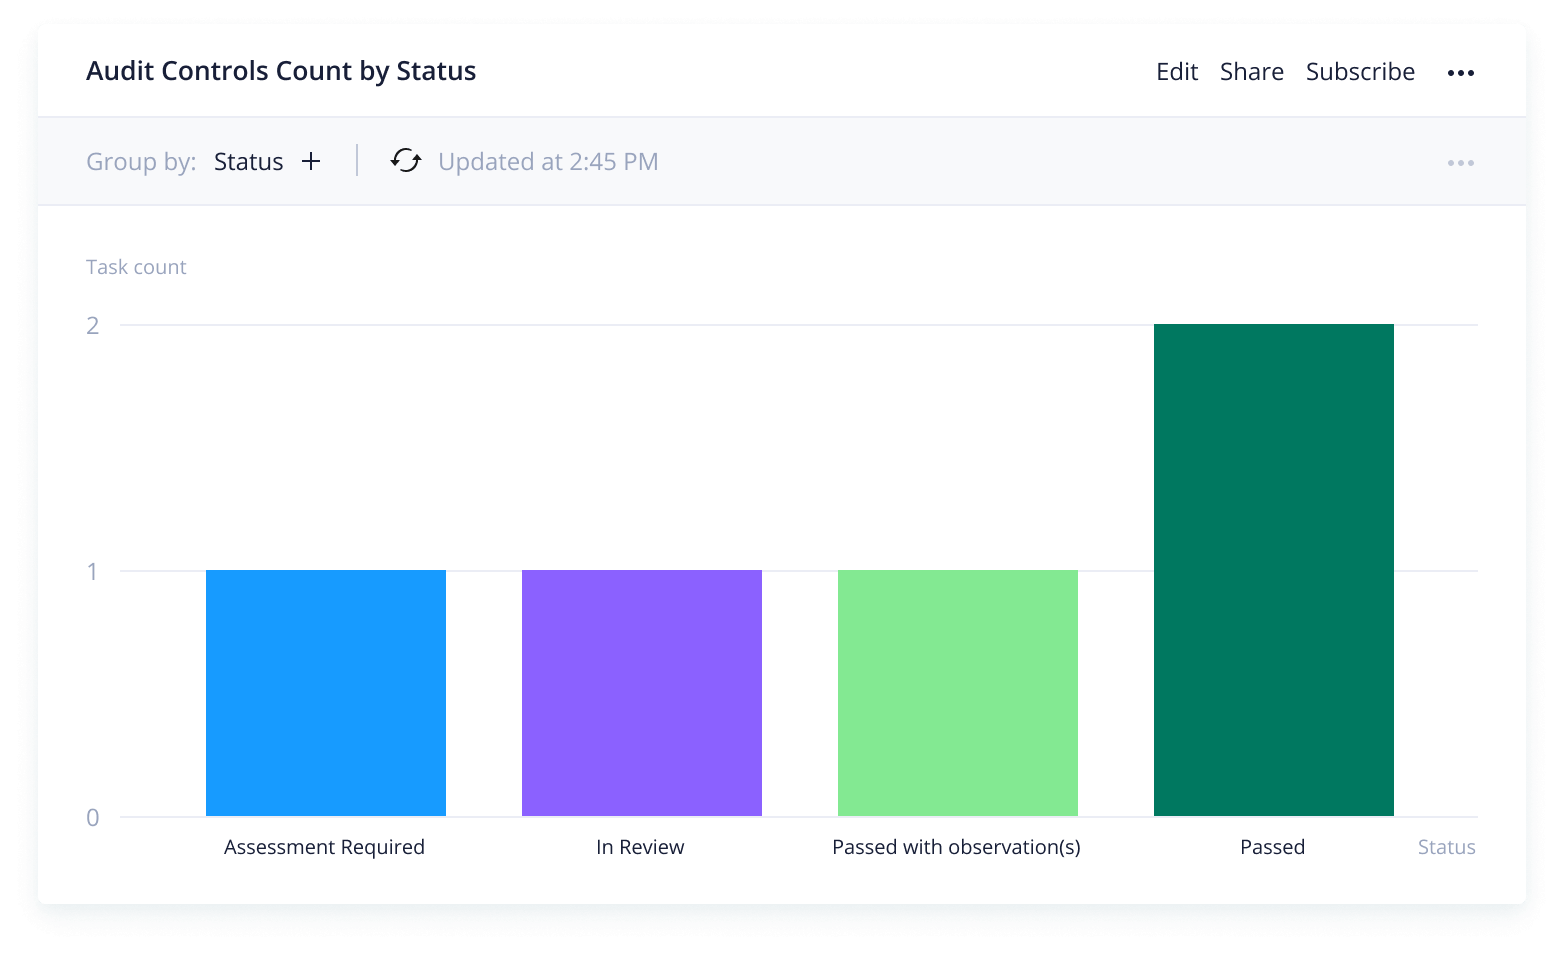
Task: Click the Status x-axis title
Action: coord(1446,847)
